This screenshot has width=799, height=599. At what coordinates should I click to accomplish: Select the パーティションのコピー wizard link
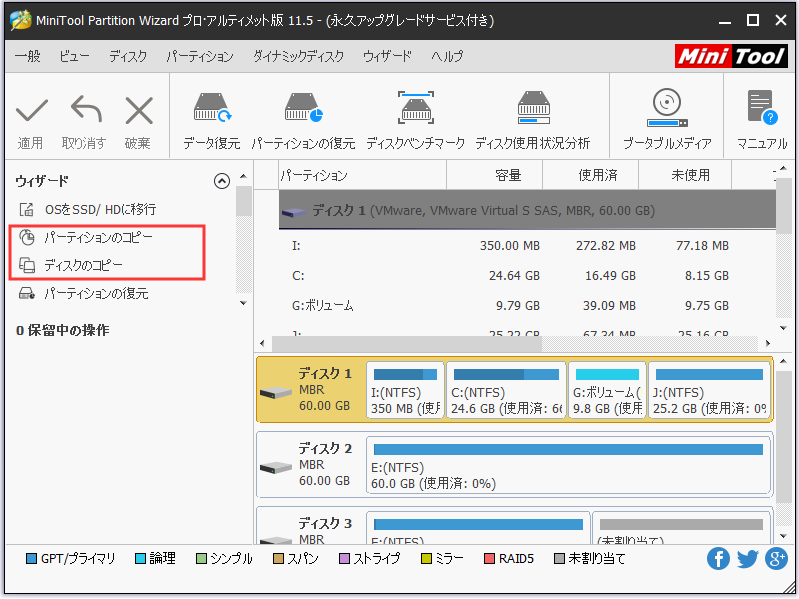point(98,237)
